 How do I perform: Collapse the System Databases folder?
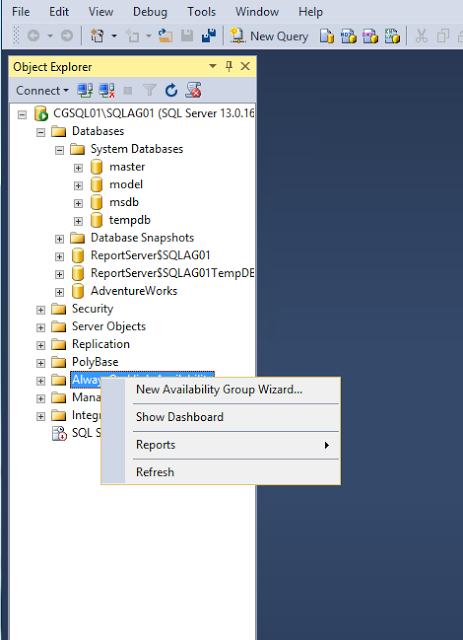pyautogui.click(x=60, y=150)
